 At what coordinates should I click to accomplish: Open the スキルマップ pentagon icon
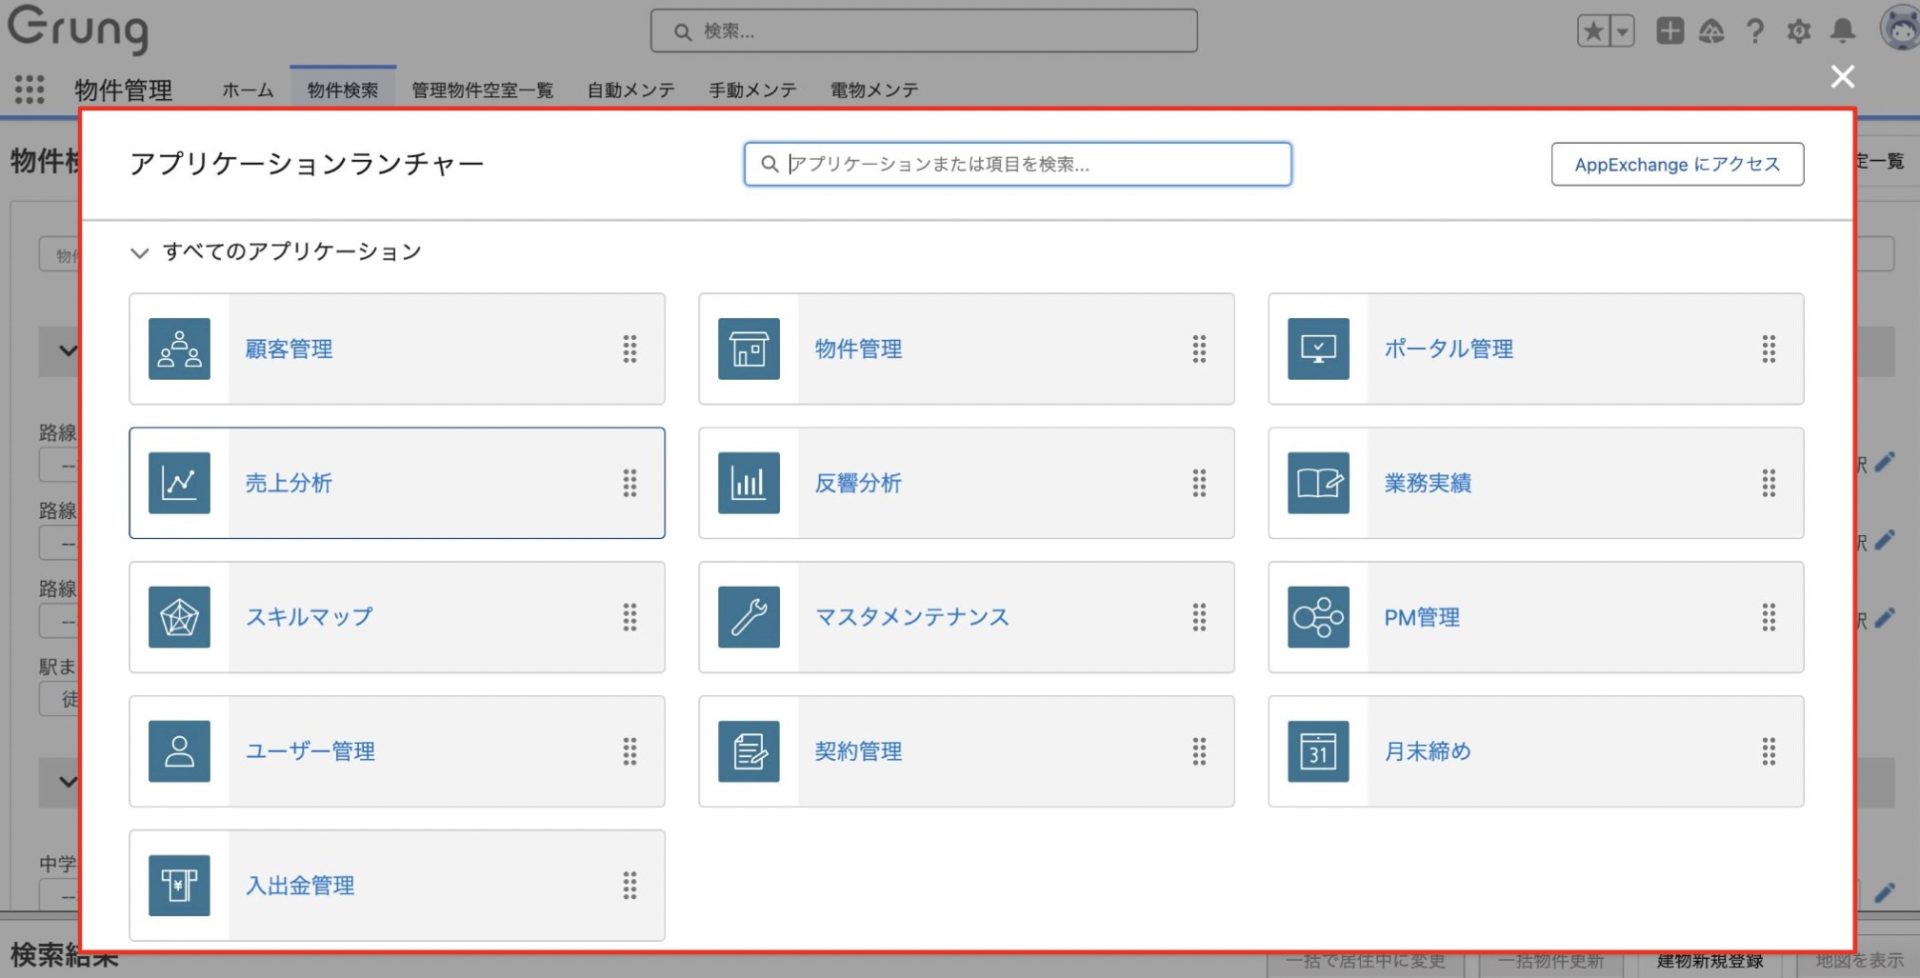pyautogui.click(x=179, y=617)
